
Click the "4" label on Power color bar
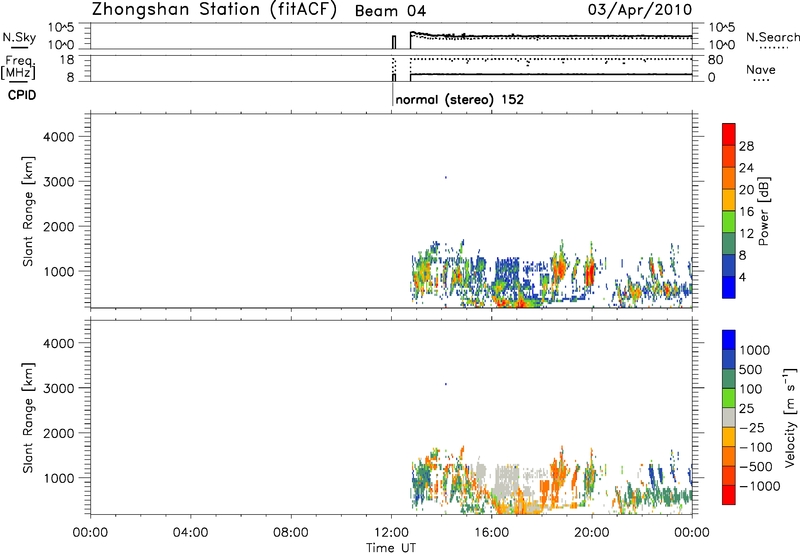tap(742, 278)
